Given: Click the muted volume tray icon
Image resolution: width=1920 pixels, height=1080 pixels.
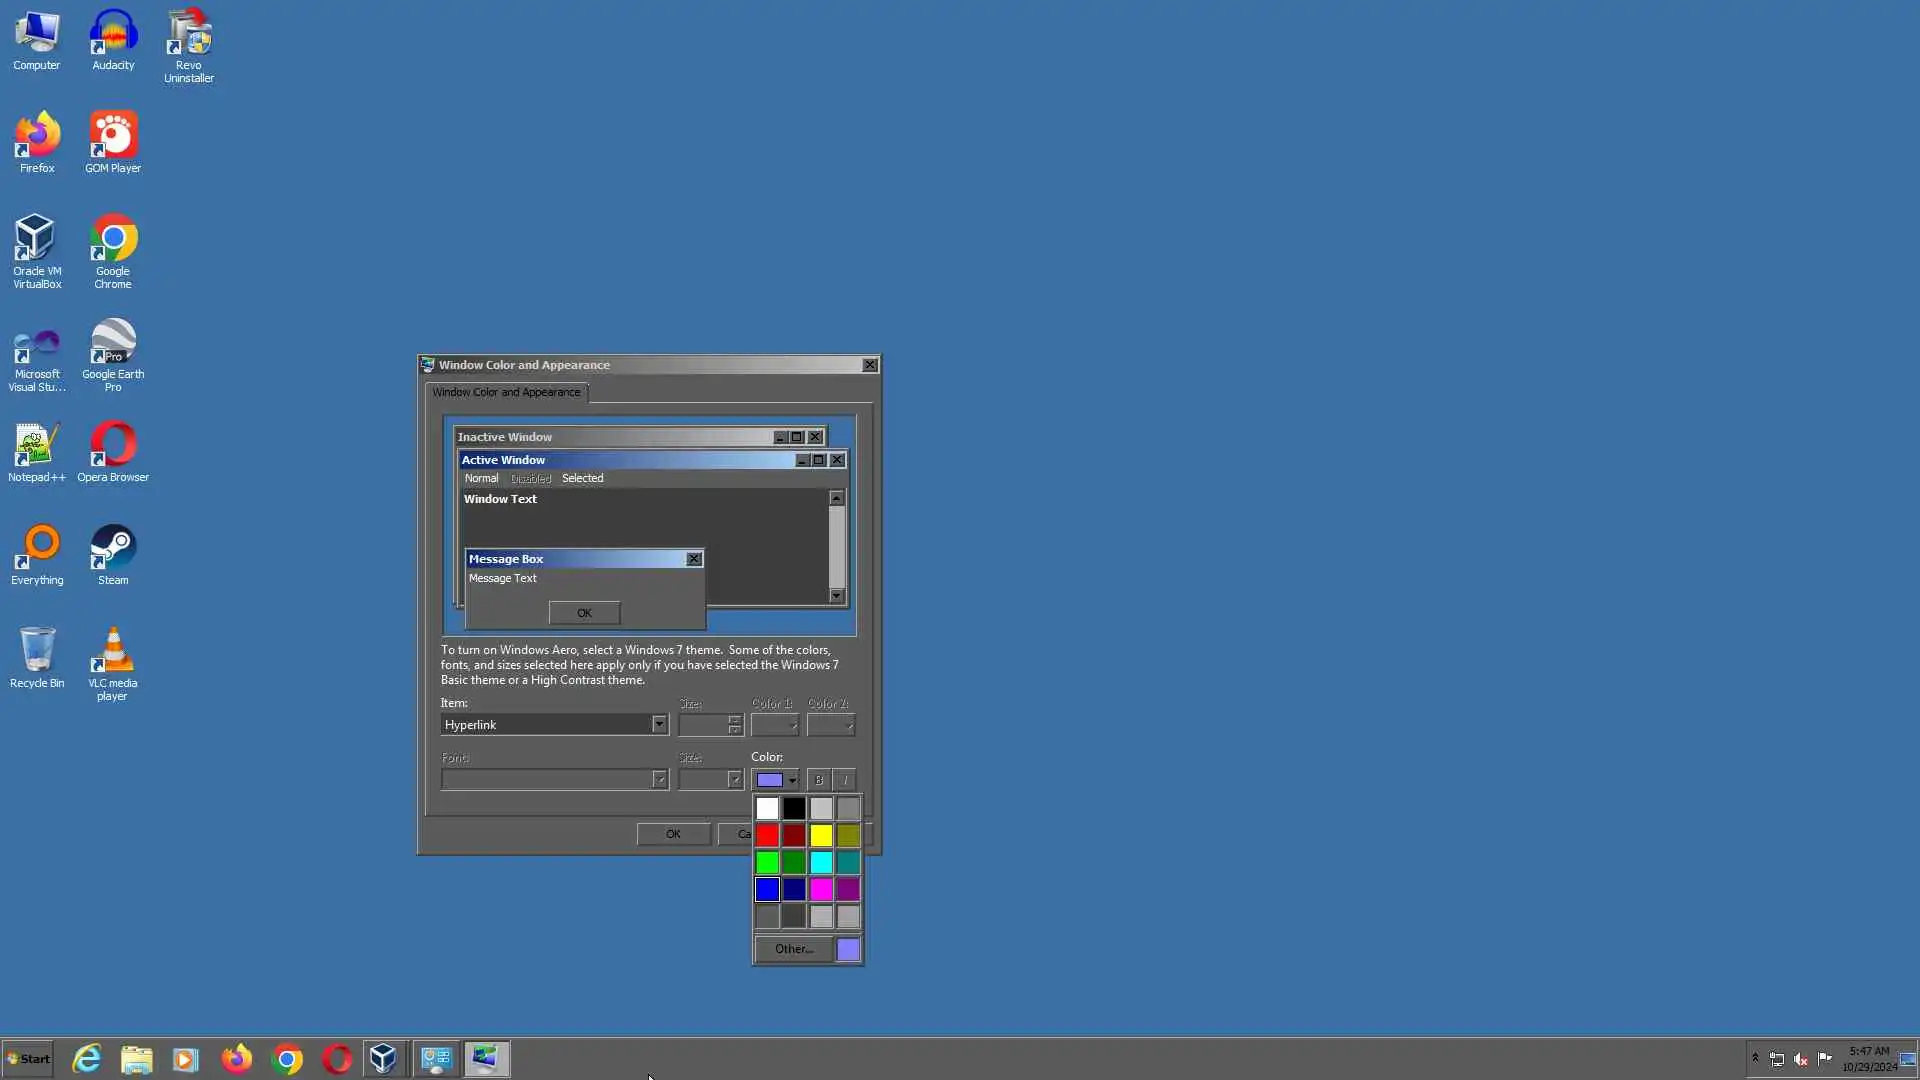Looking at the screenshot, I should click(1801, 1059).
